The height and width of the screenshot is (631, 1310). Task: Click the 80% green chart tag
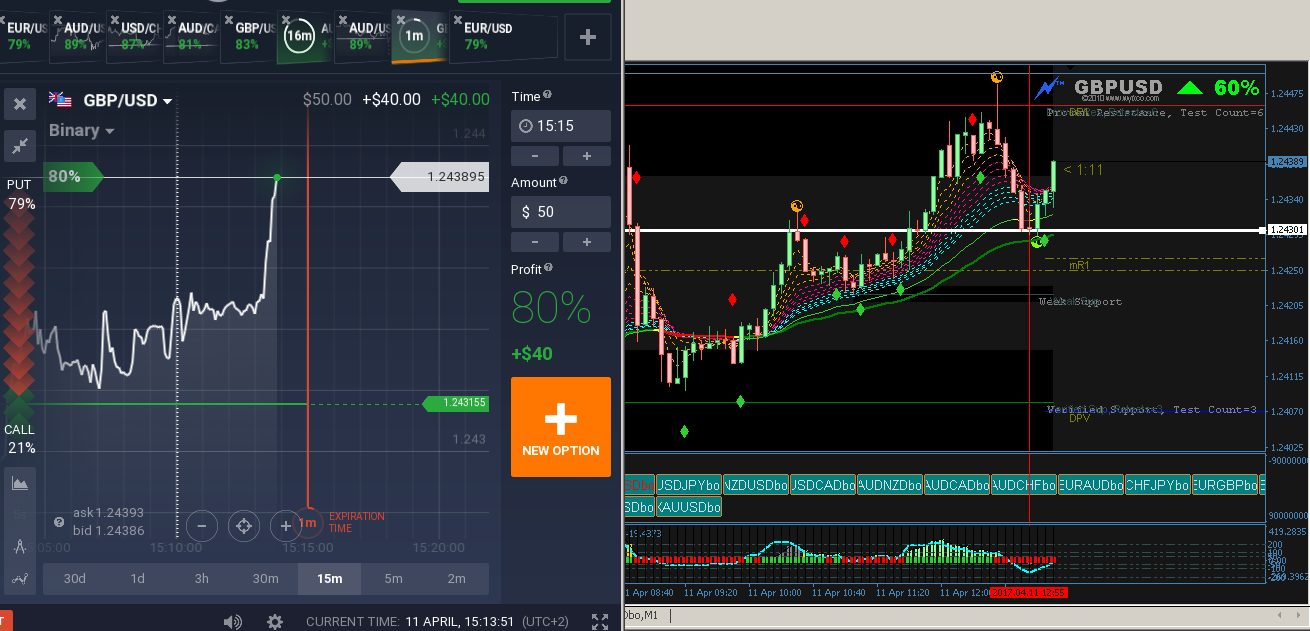73,177
